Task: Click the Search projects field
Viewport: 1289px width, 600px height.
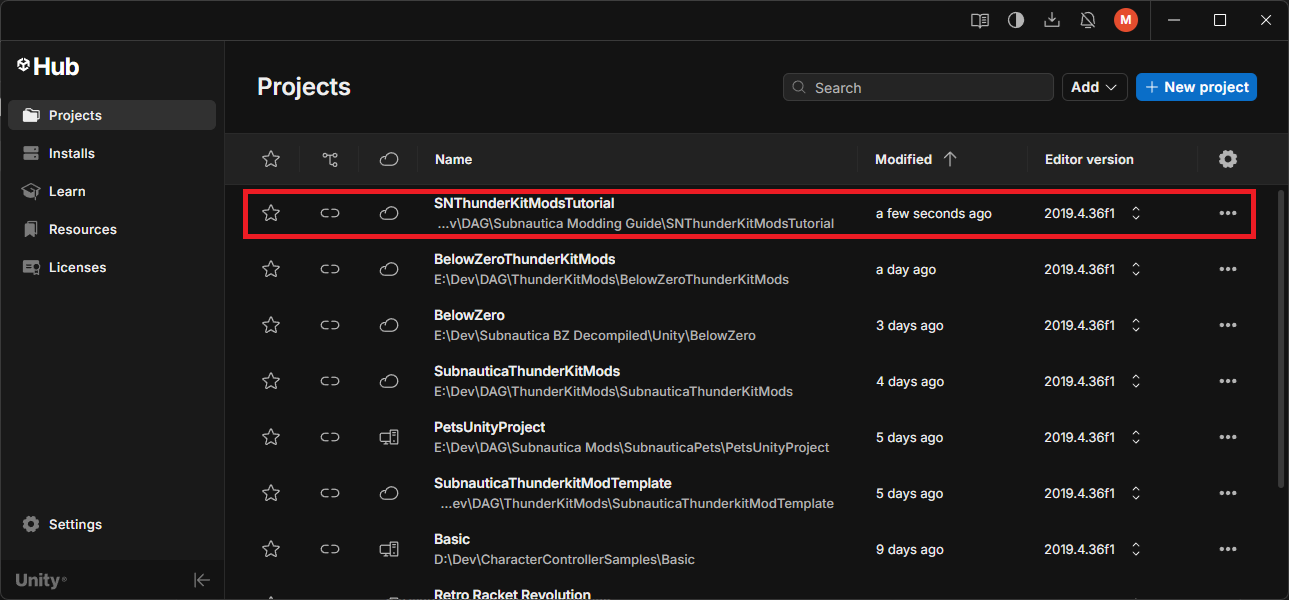Action: coord(917,87)
